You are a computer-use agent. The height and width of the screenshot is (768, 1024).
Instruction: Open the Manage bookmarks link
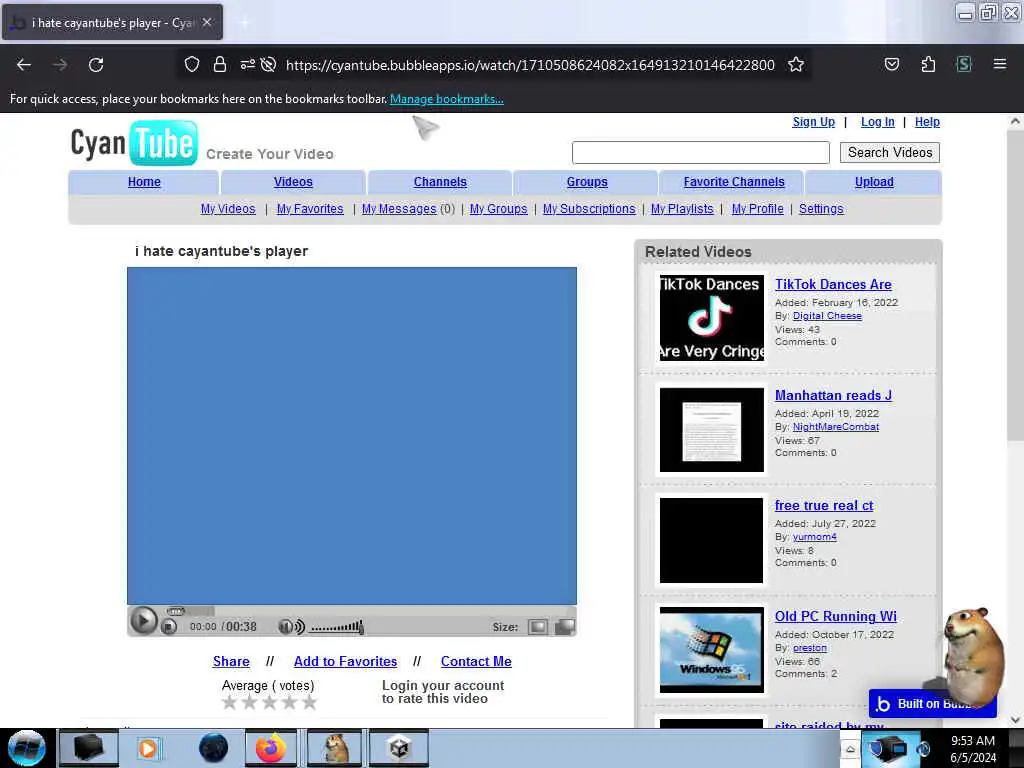(x=447, y=99)
